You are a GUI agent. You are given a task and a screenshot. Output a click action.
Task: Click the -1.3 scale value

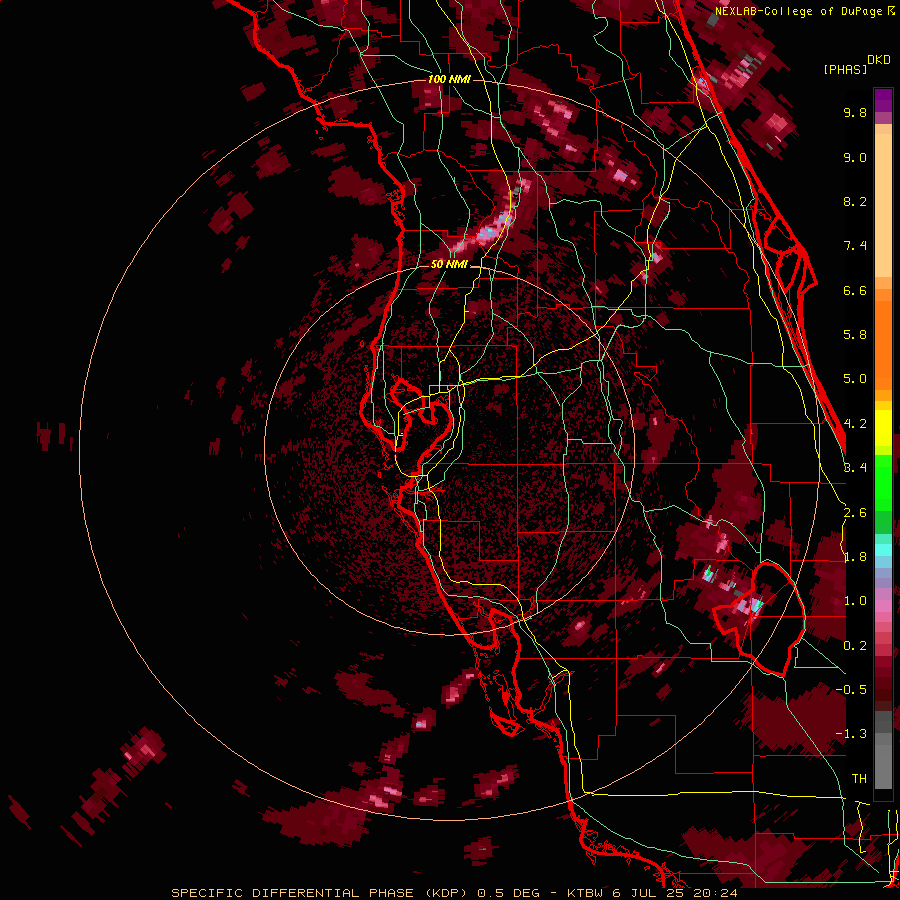coord(851,734)
